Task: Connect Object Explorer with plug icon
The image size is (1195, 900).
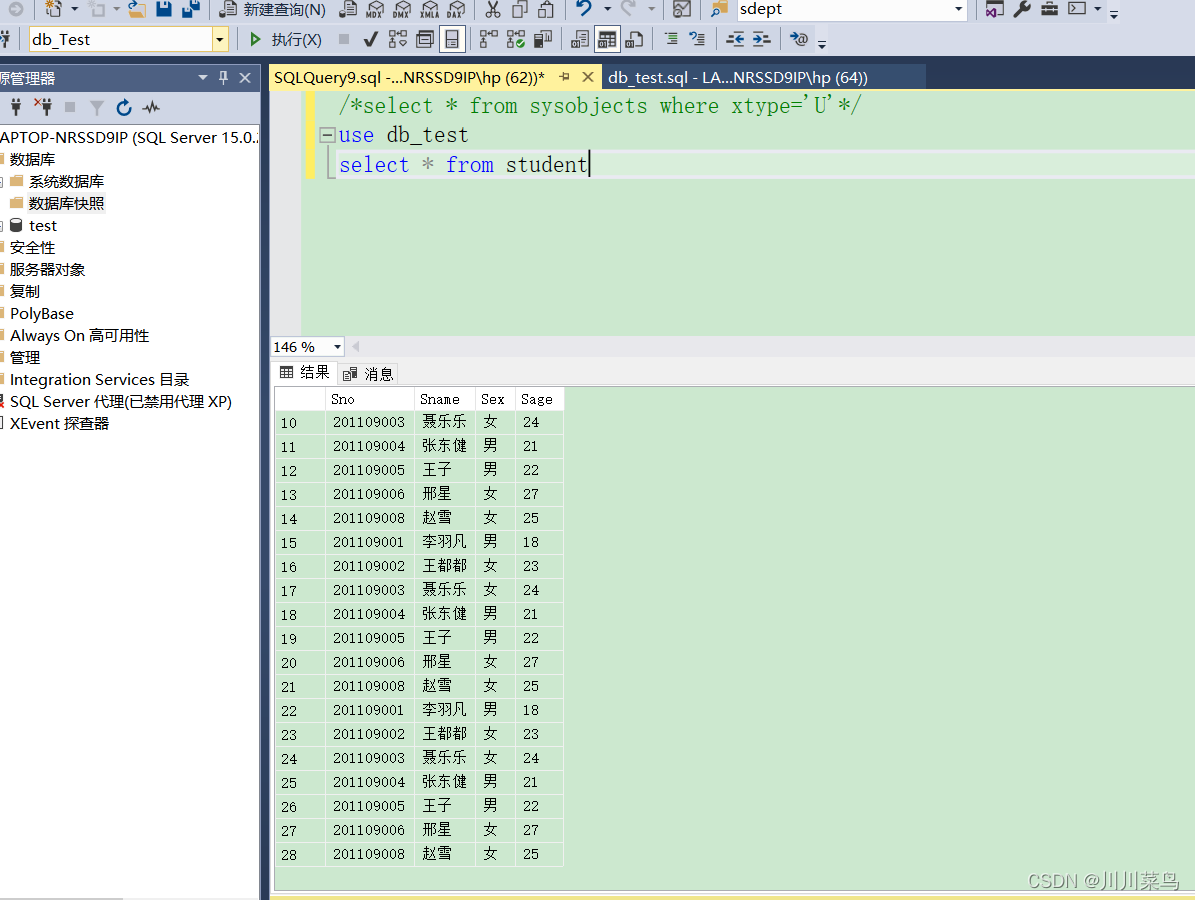Action: tap(16, 107)
